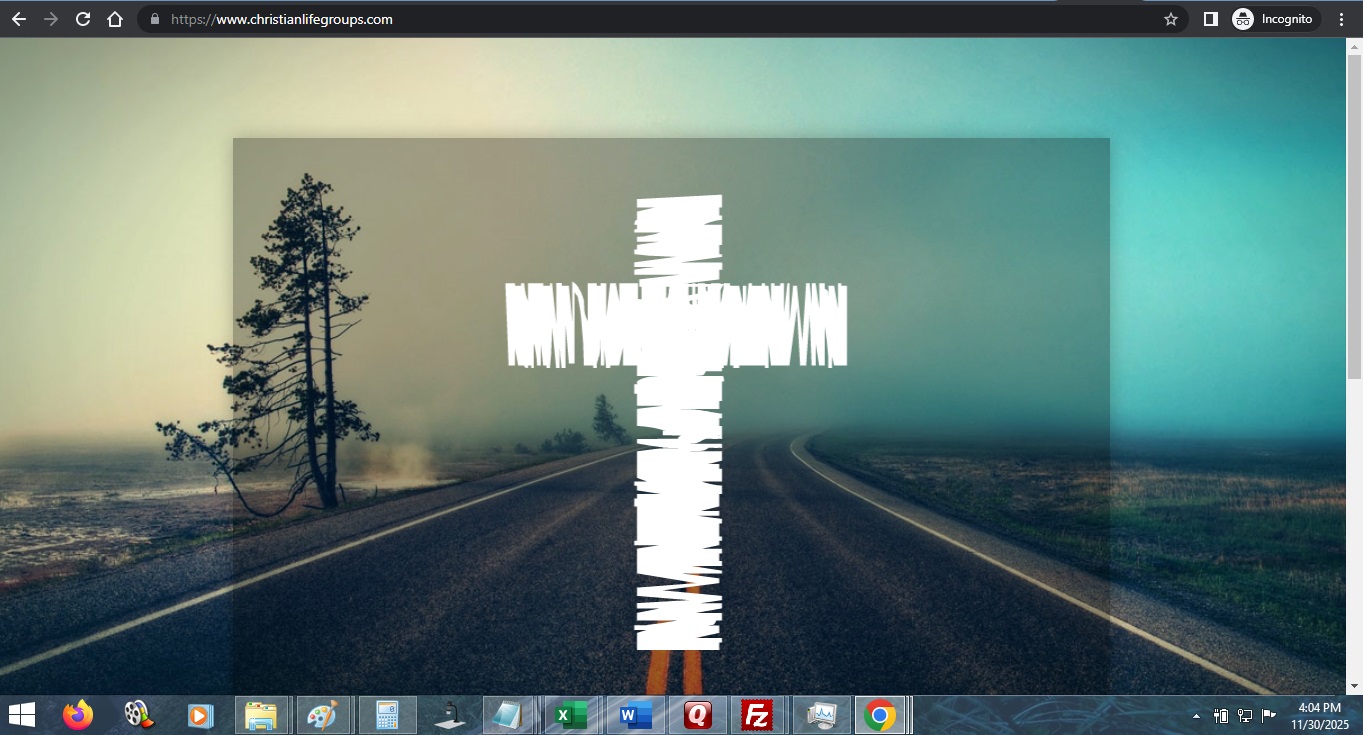Go to the browser home page

pyautogui.click(x=115, y=19)
